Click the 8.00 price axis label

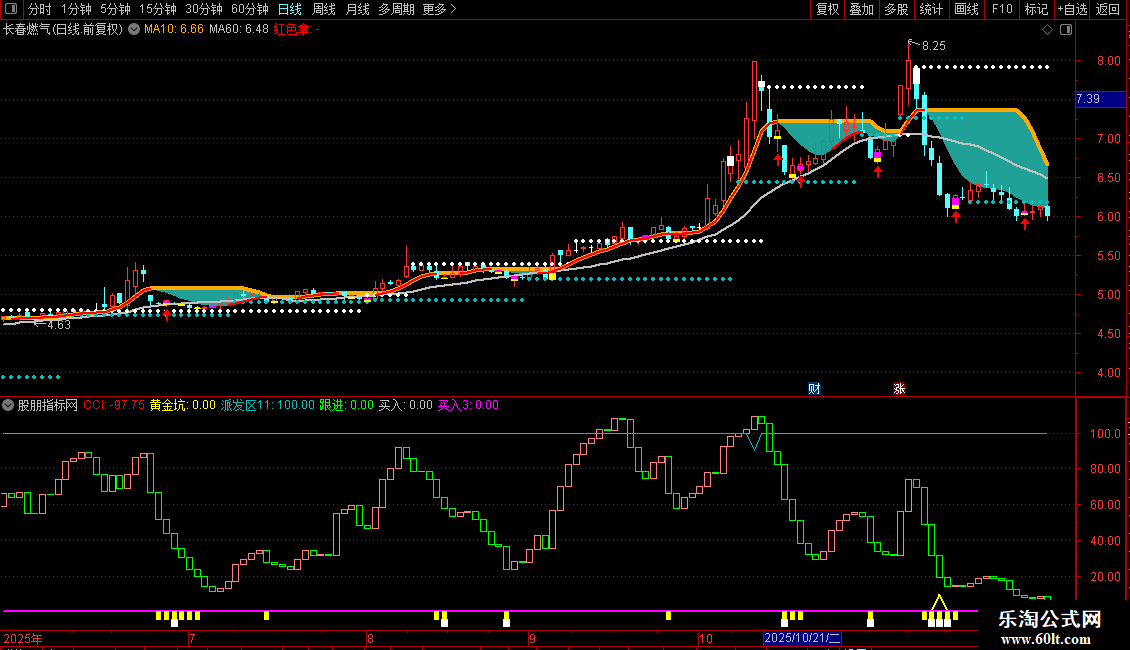[x=1108, y=61]
